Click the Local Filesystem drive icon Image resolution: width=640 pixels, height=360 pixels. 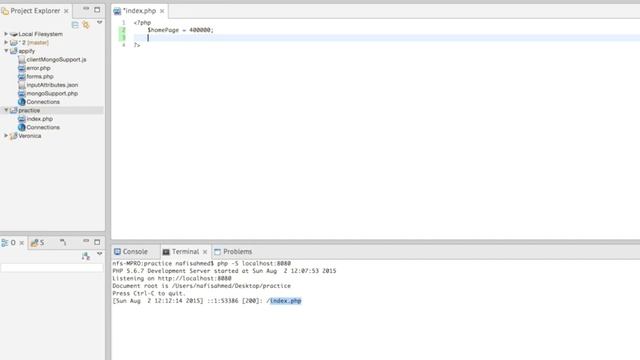pos(13,34)
